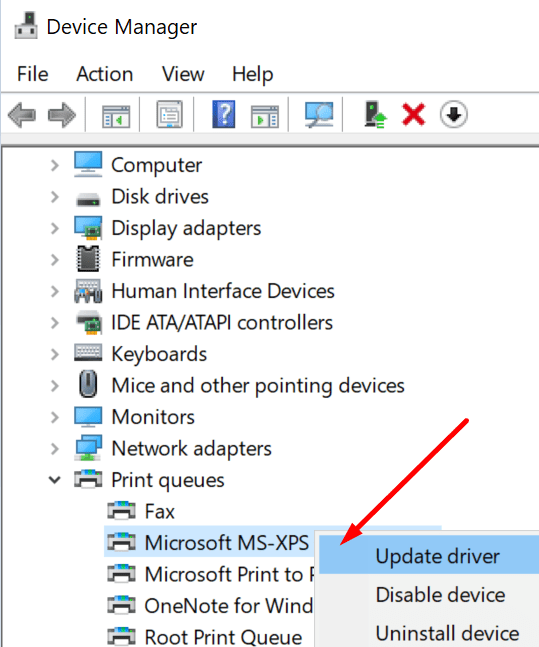Select the Firmware chip icon
The image size is (539, 647).
click(x=88, y=259)
